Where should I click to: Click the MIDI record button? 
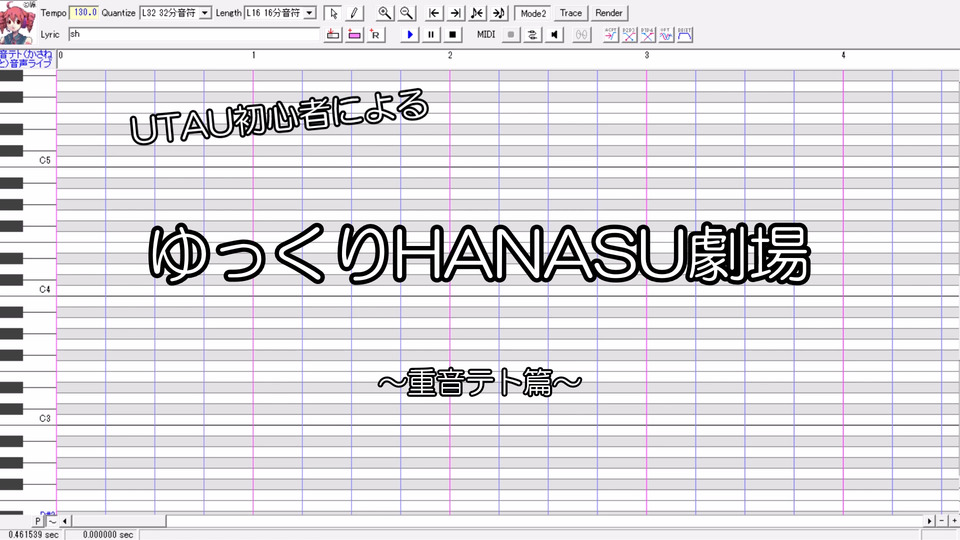pos(511,35)
